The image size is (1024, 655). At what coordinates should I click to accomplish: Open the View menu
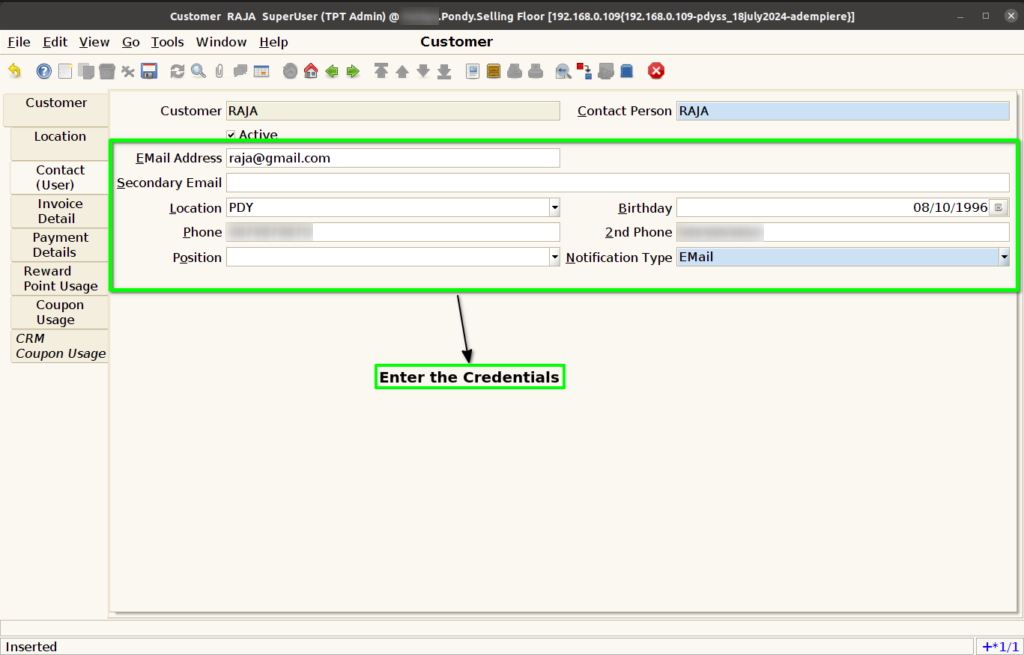(x=94, y=42)
